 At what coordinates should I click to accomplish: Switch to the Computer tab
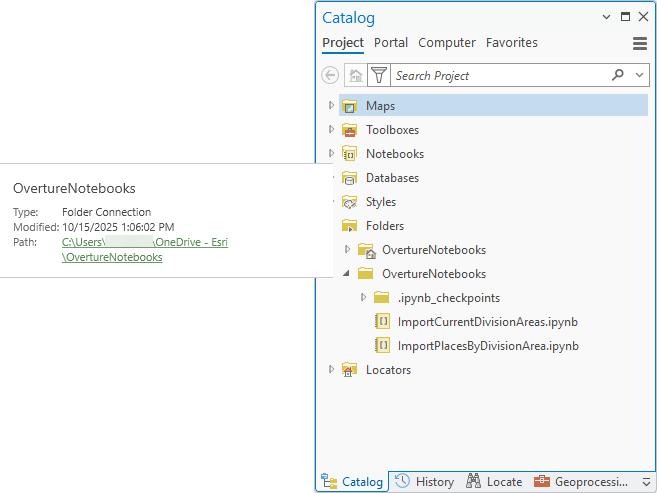(x=447, y=43)
